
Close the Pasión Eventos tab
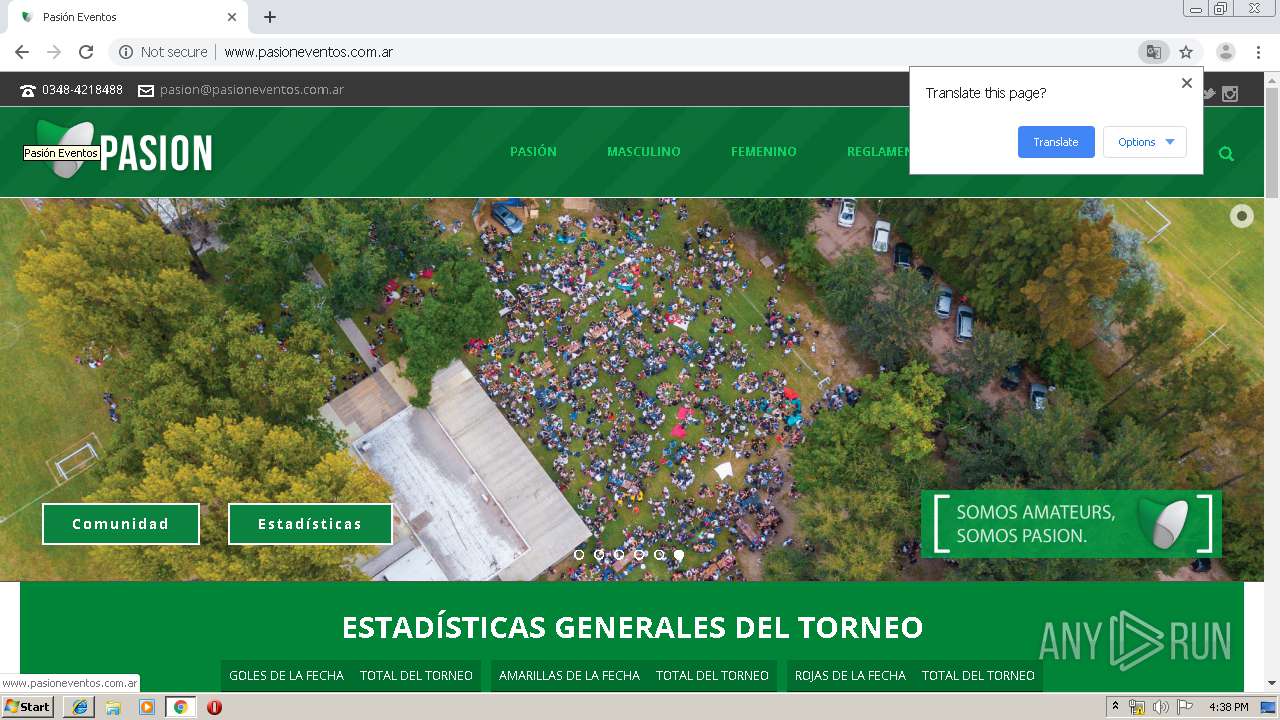pyautogui.click(x=232, y=17)
